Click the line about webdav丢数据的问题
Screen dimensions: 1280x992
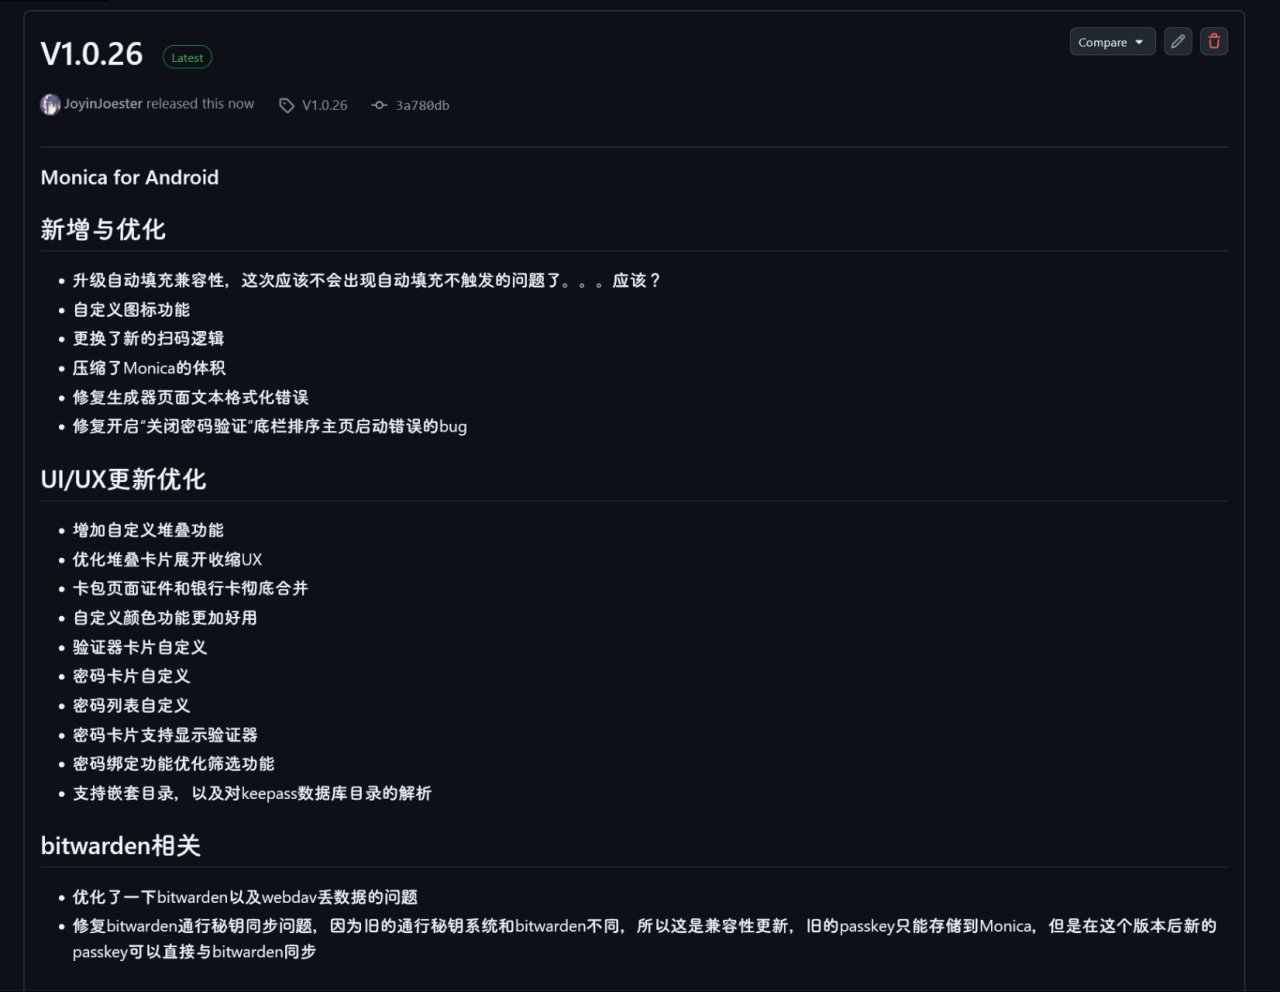[245, 897]
